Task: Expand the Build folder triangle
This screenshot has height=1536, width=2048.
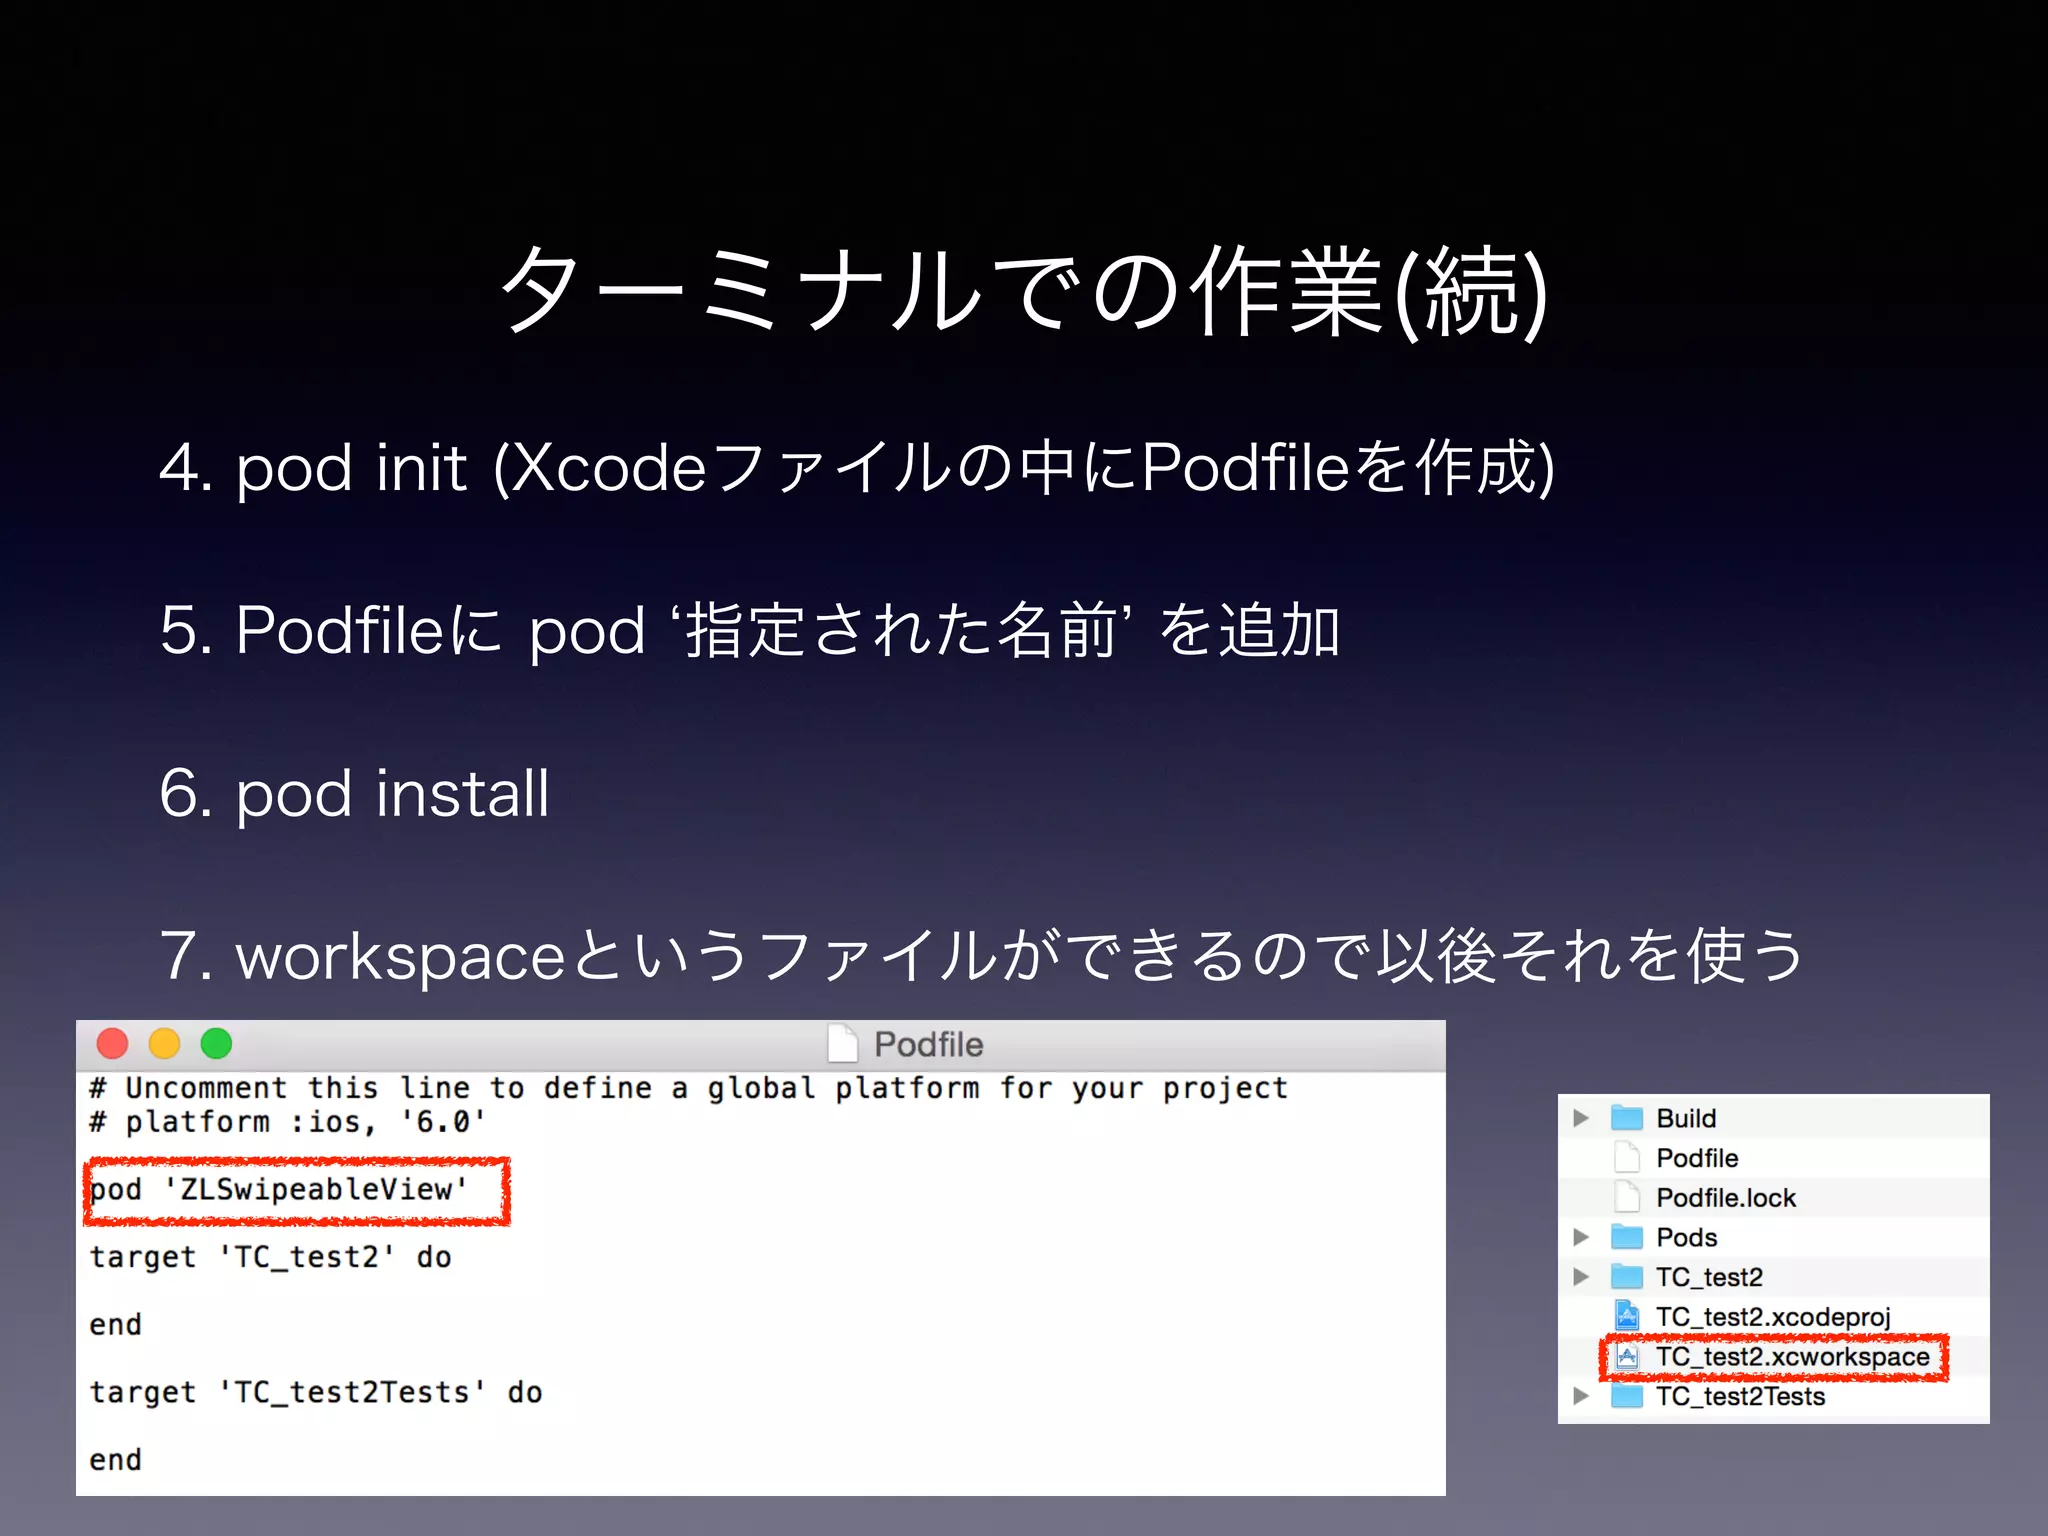Action: point(1580,1118)
